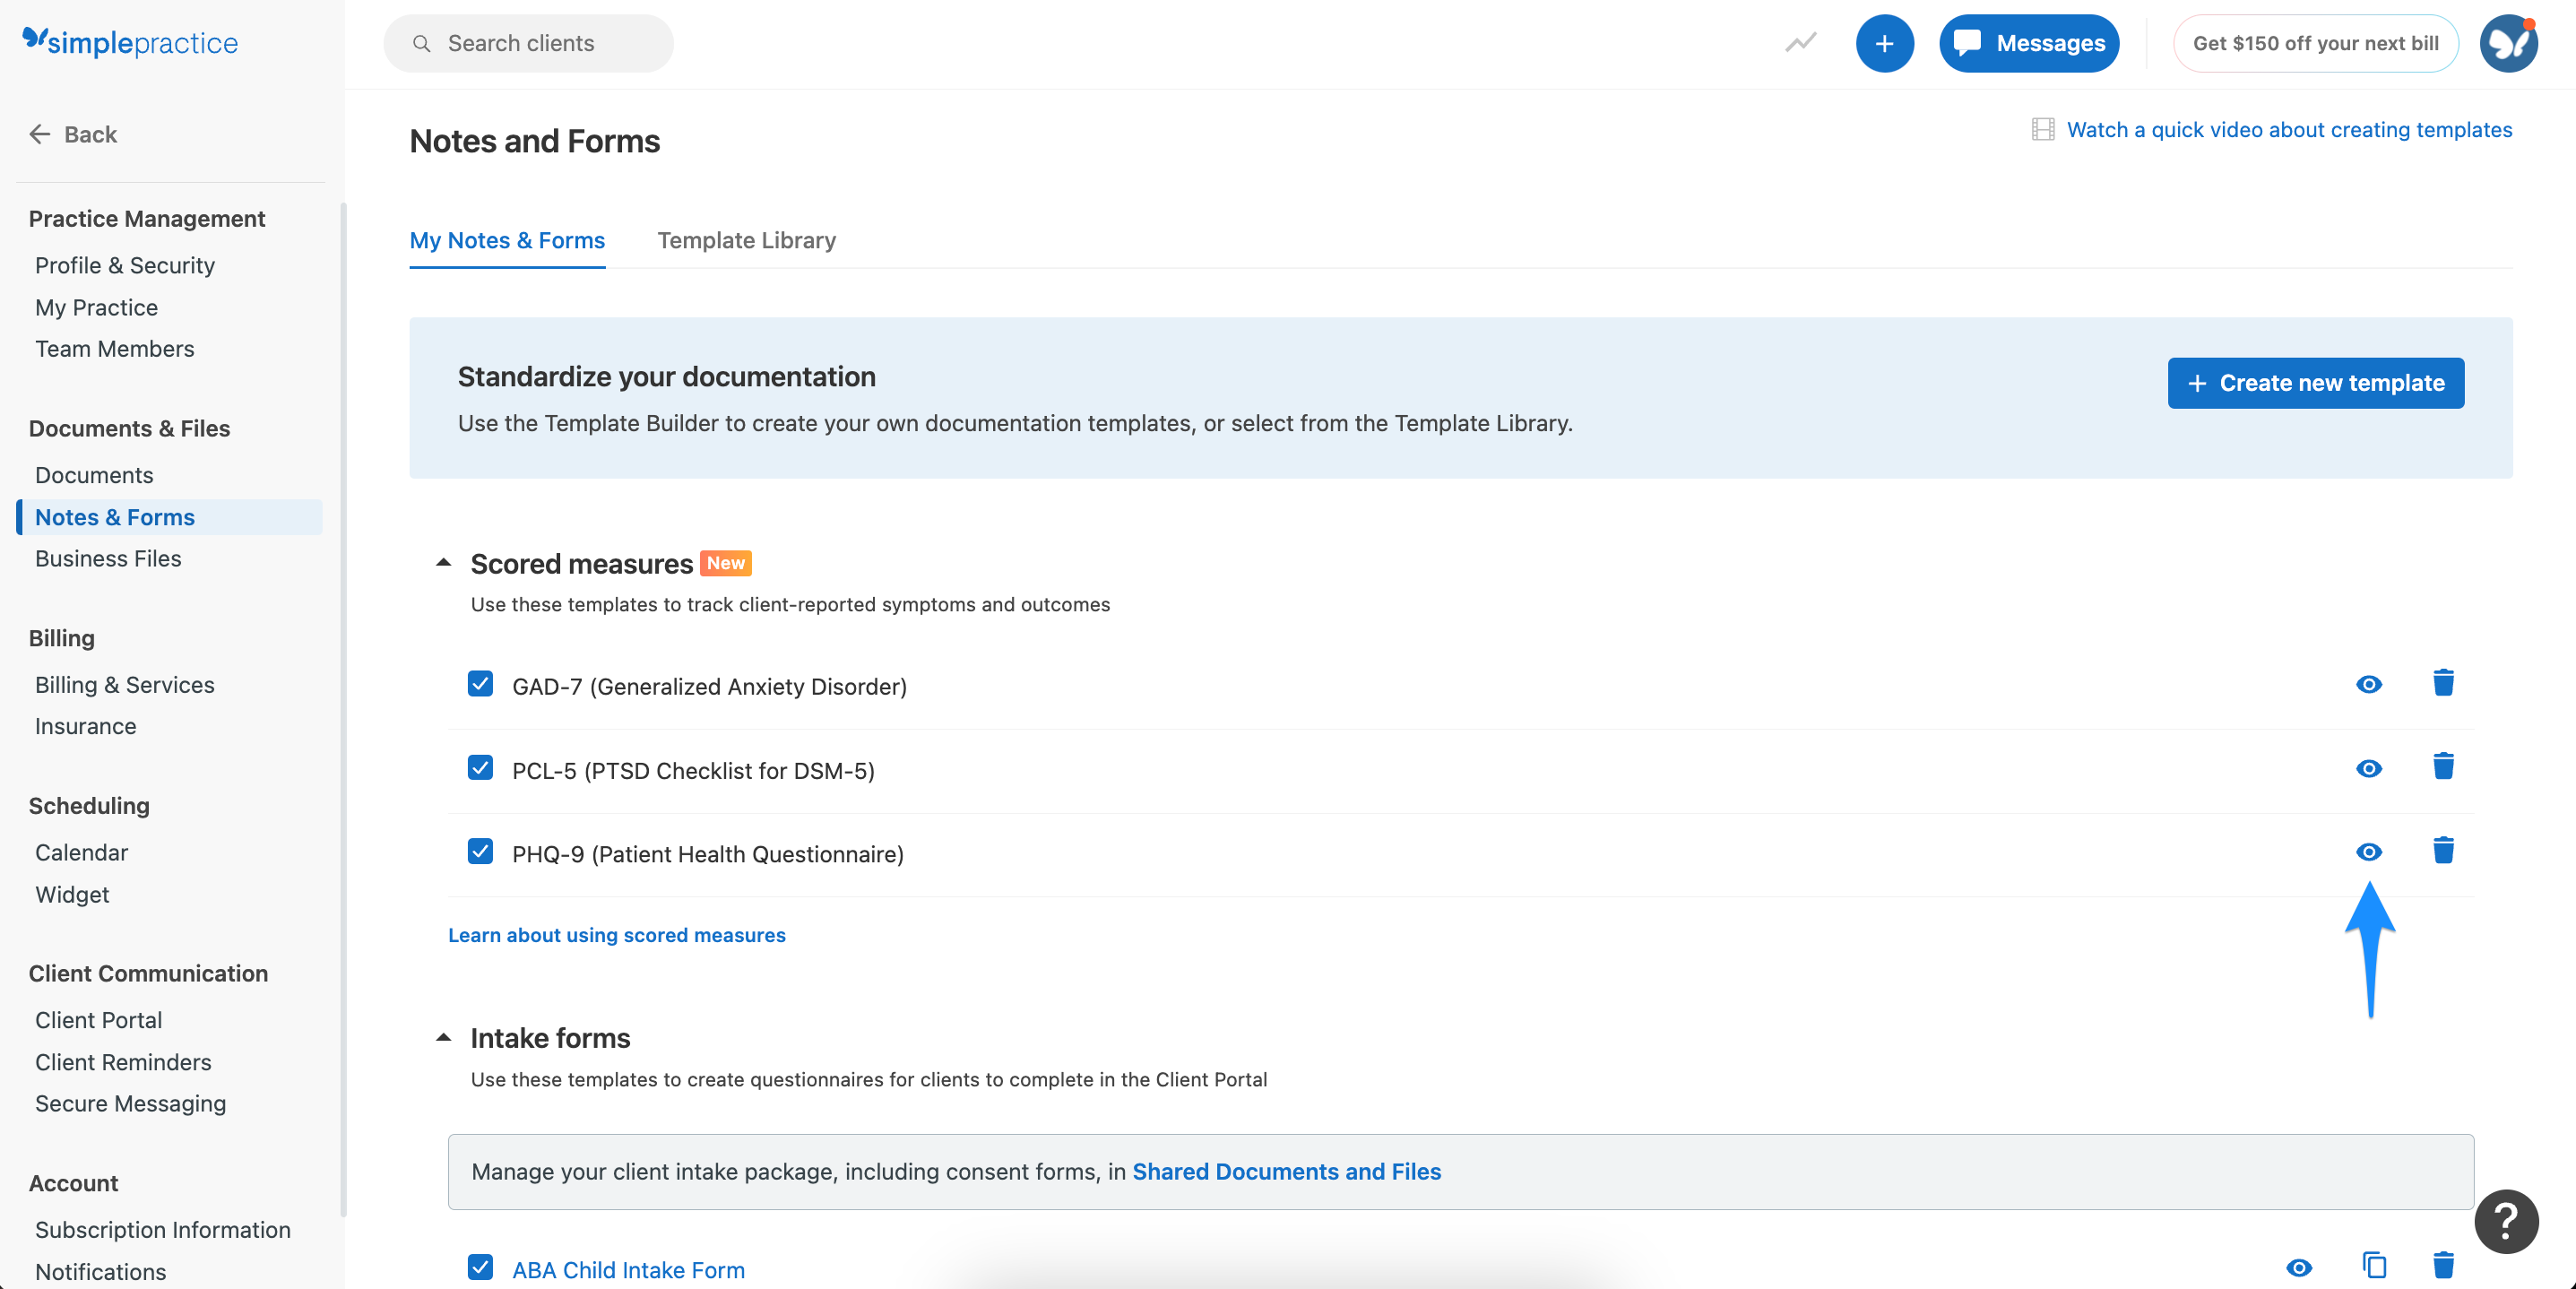The width and height of the screenshot is (2576, 1289).
Task: Uncheck the GAD-7 scored measure
Action: point(481,684)
